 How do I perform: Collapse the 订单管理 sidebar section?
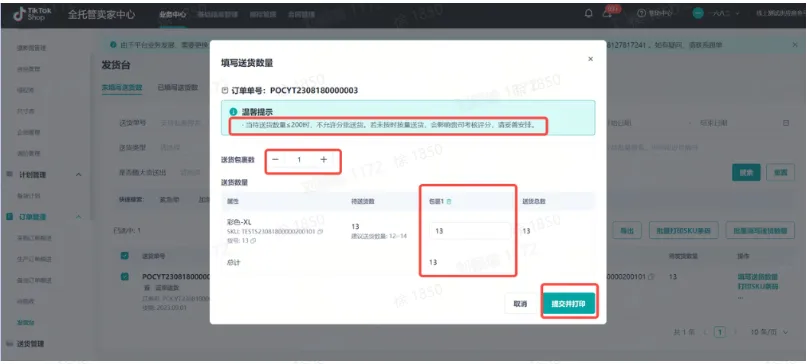coord(79,217)
